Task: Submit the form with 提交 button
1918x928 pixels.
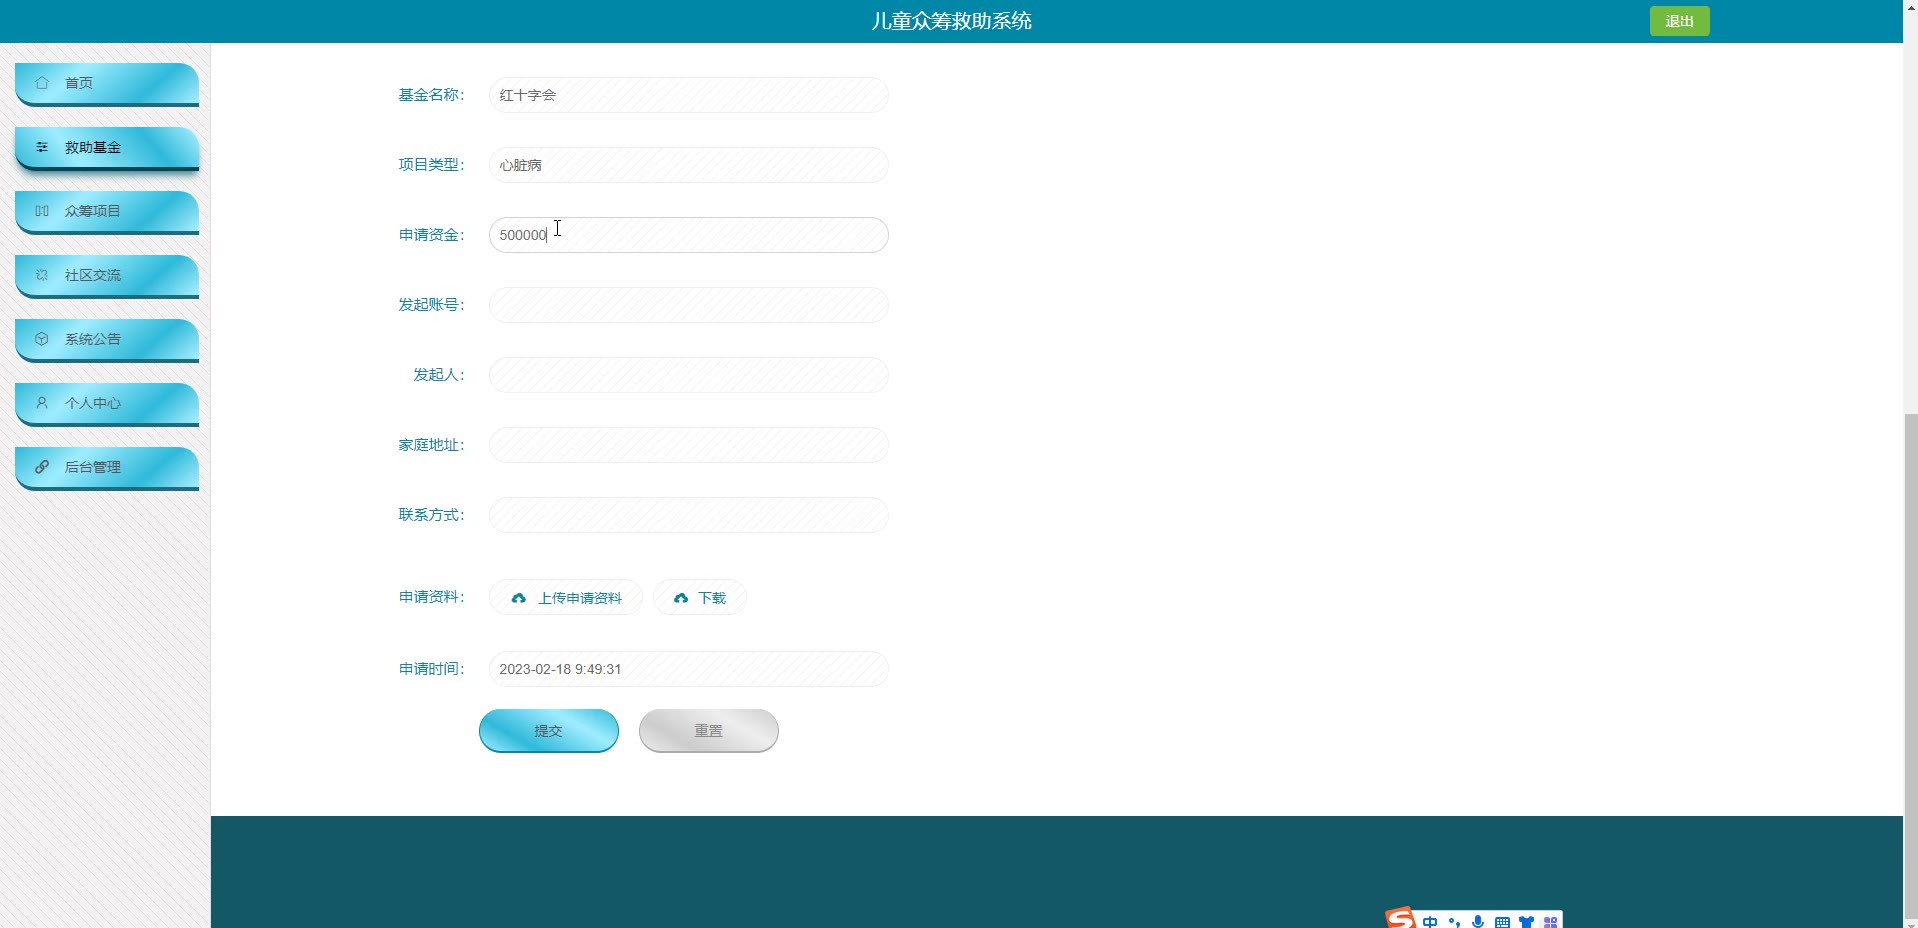Action: 549,731
